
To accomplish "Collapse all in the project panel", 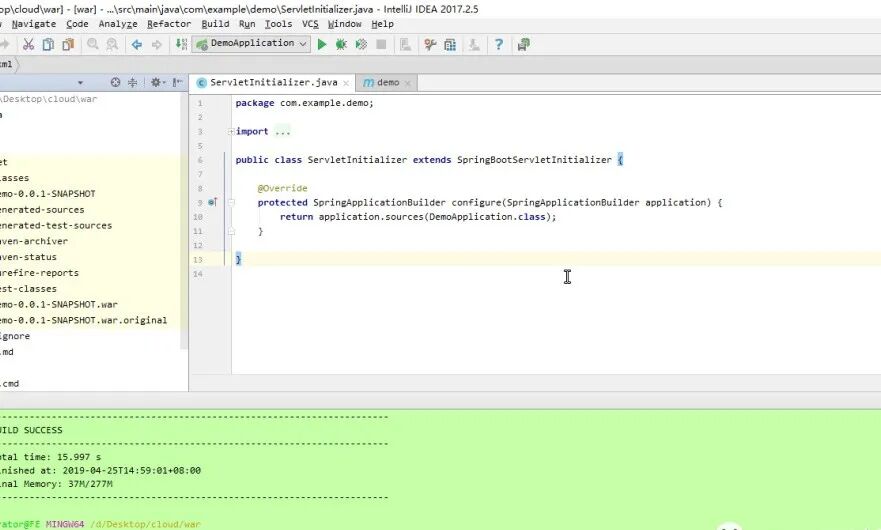I will click(133, 83).
